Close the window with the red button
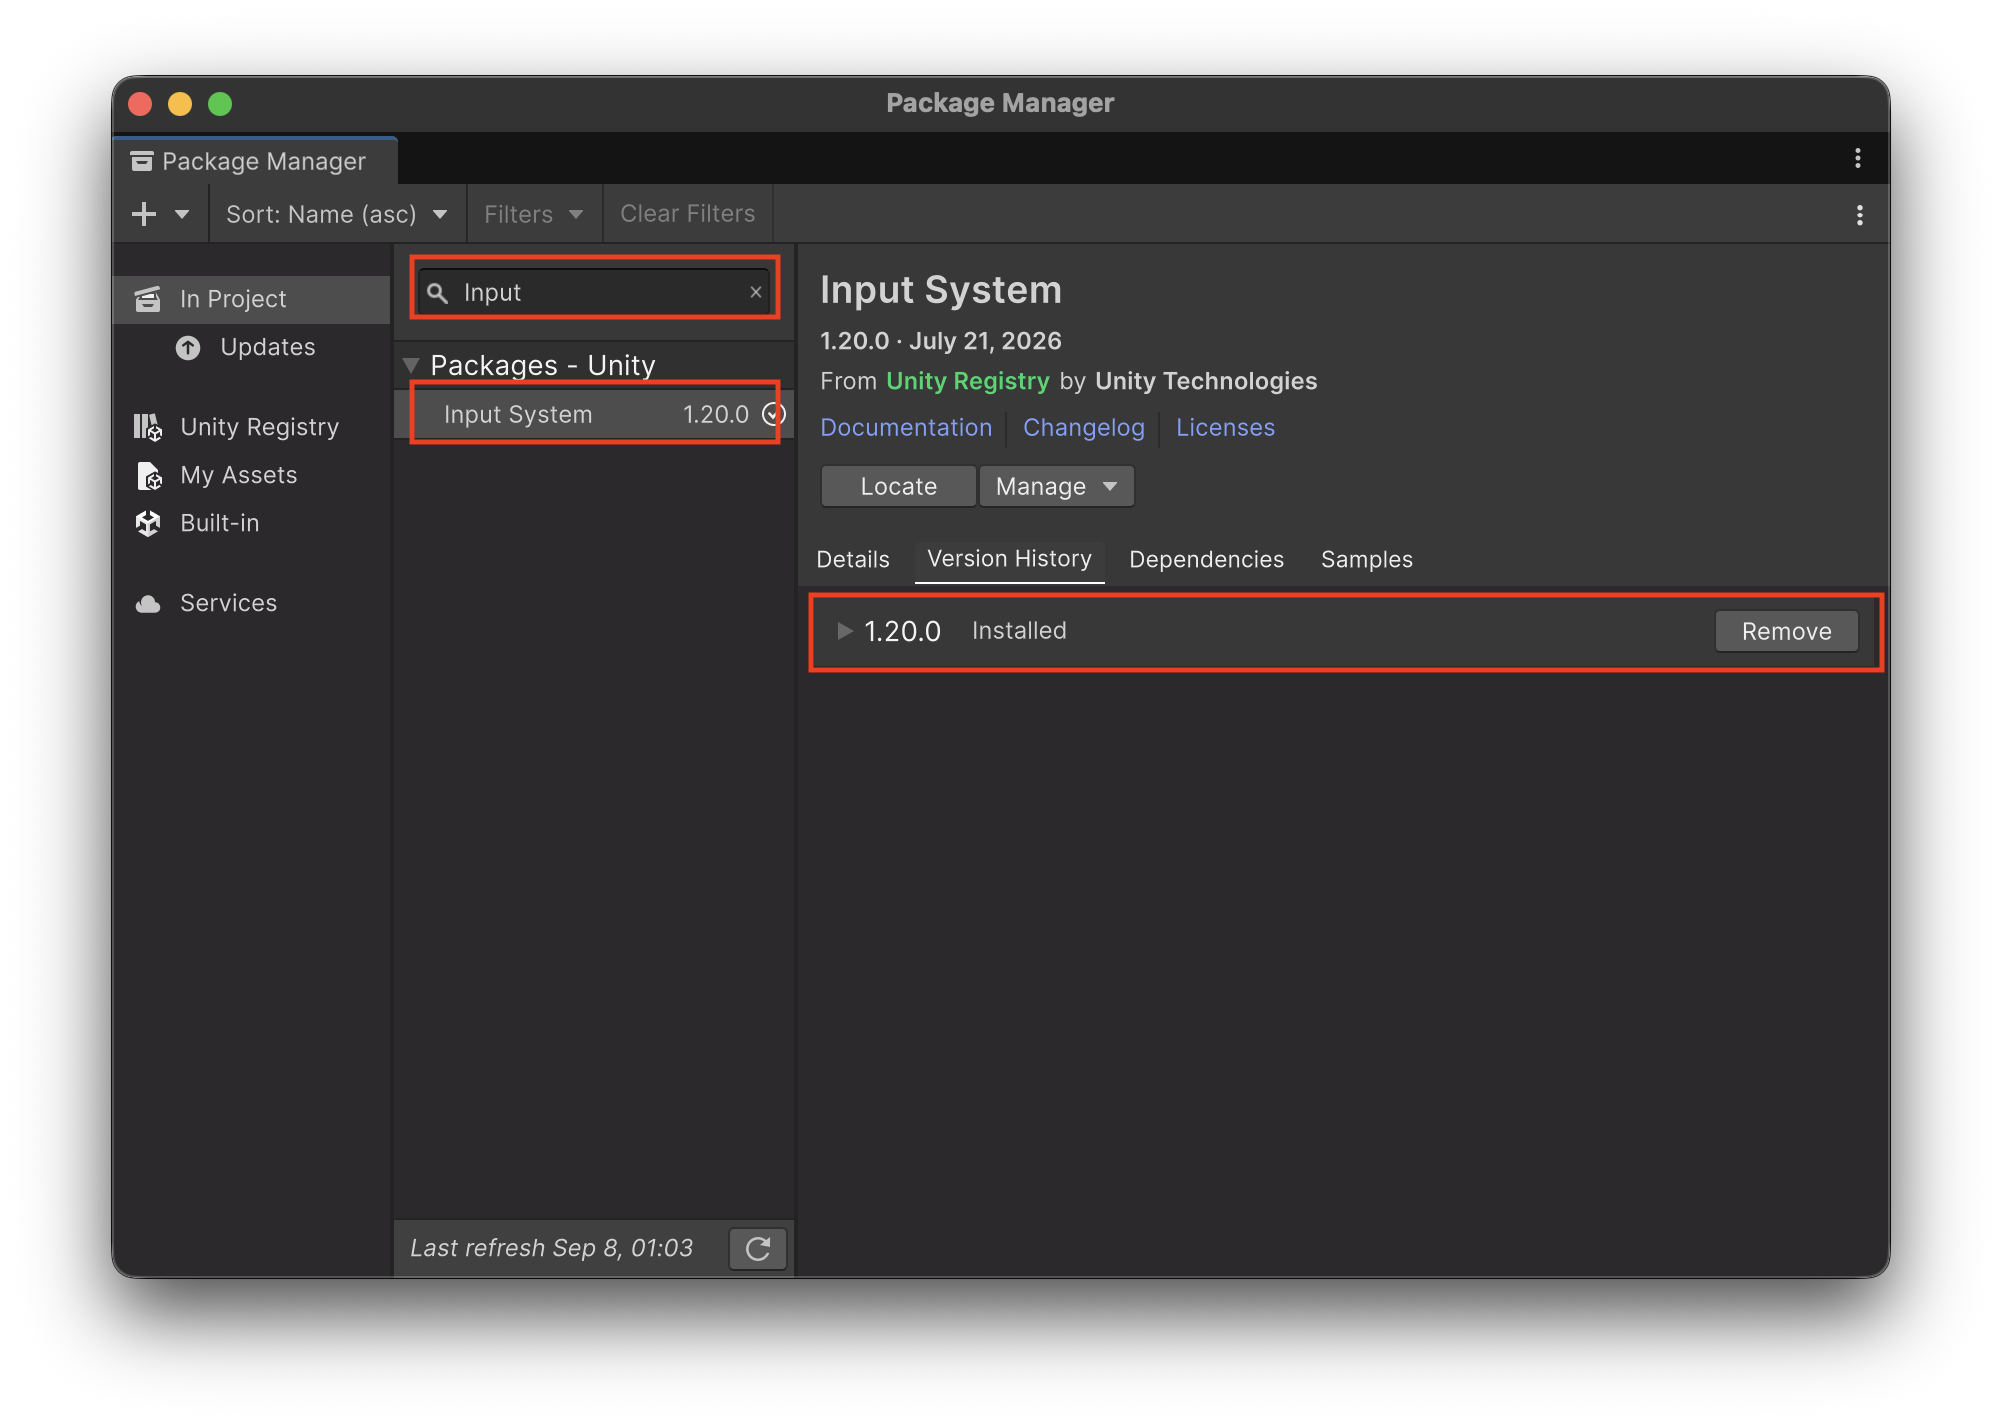This screenshot has width=2002, height=1426. coord(140,104)
